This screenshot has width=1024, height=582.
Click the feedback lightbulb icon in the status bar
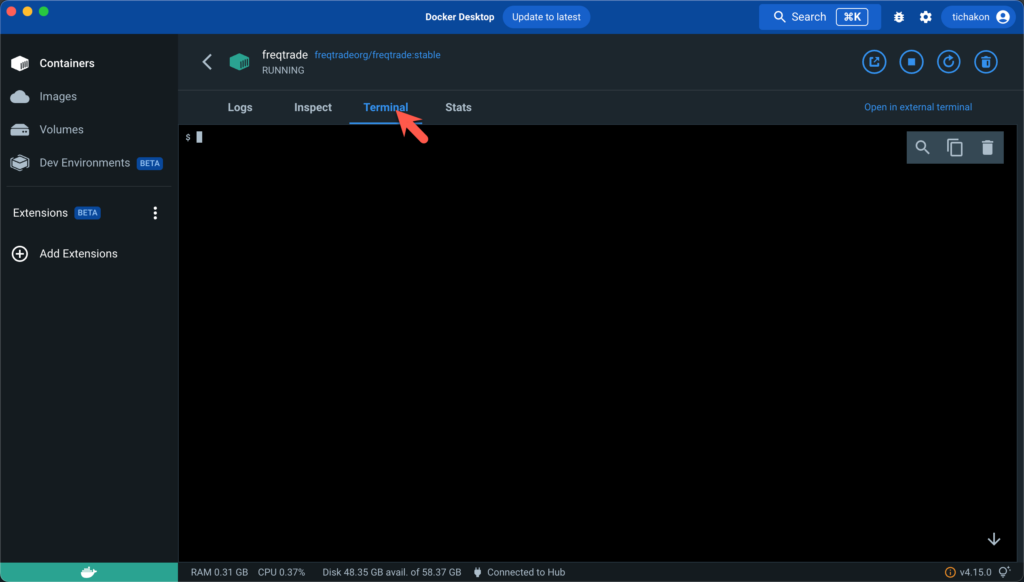tap(1005, 572)
